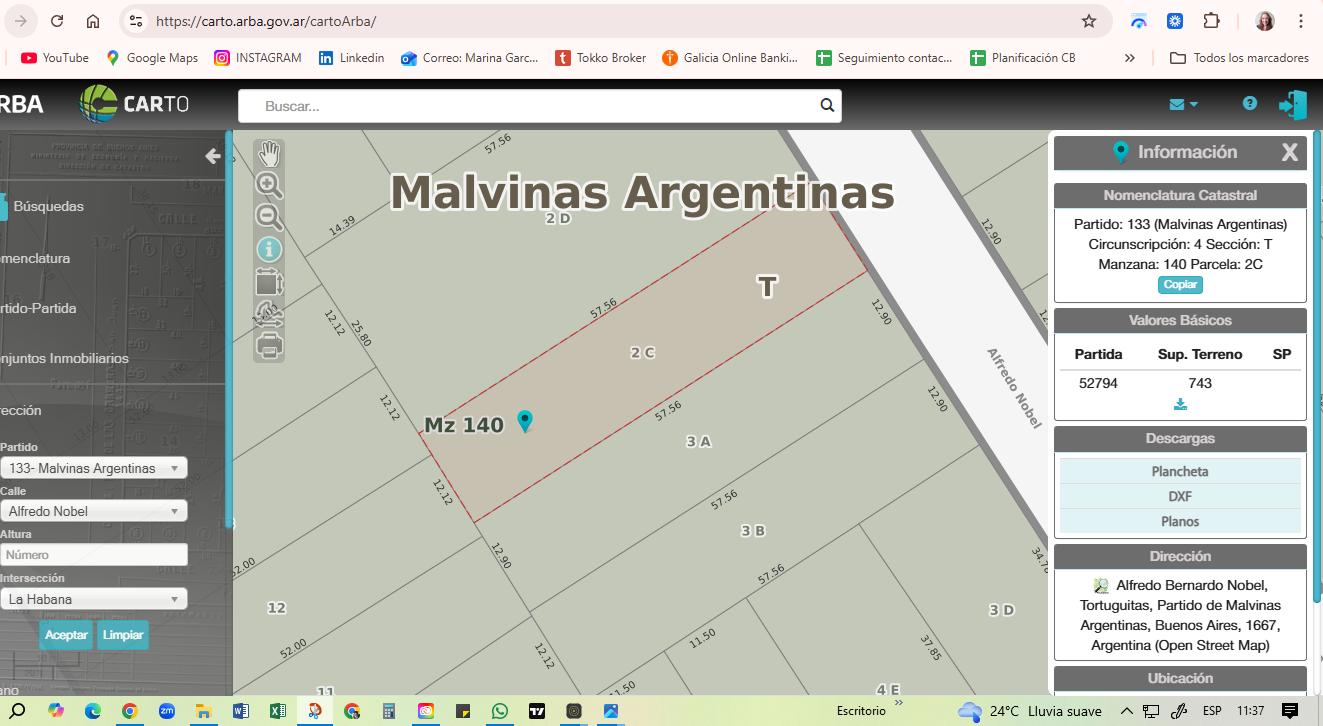Open WhatsApp from the taskbar
This screenshot has width=1323, height=726.
point(499,711)
